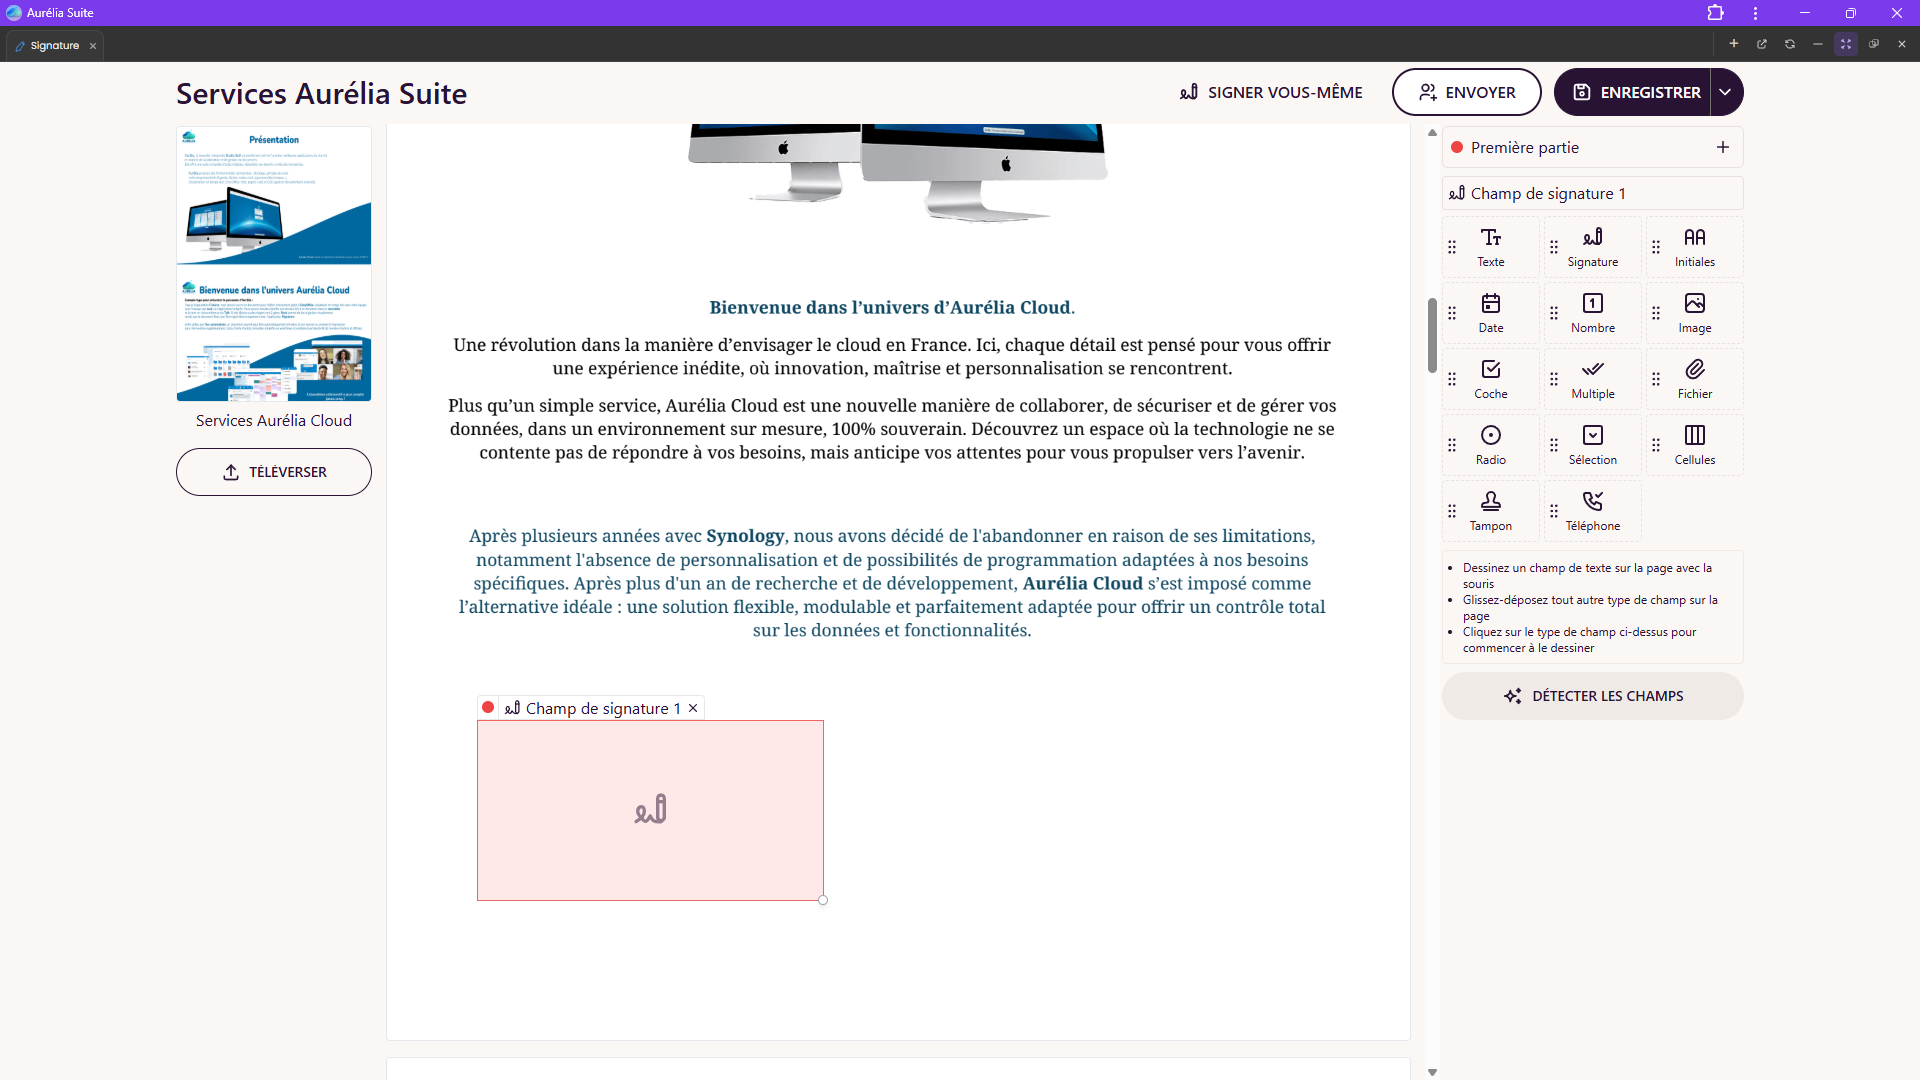
Task: Choose the Cellules field type
Action: coord(1695,445)
